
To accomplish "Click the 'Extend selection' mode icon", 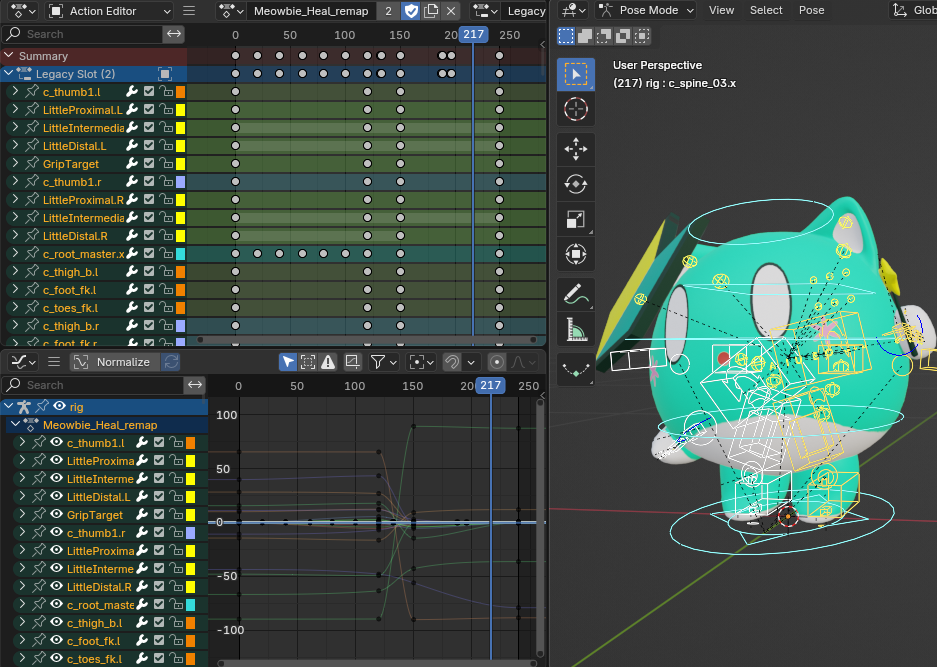I will click(x=584, y=36).
